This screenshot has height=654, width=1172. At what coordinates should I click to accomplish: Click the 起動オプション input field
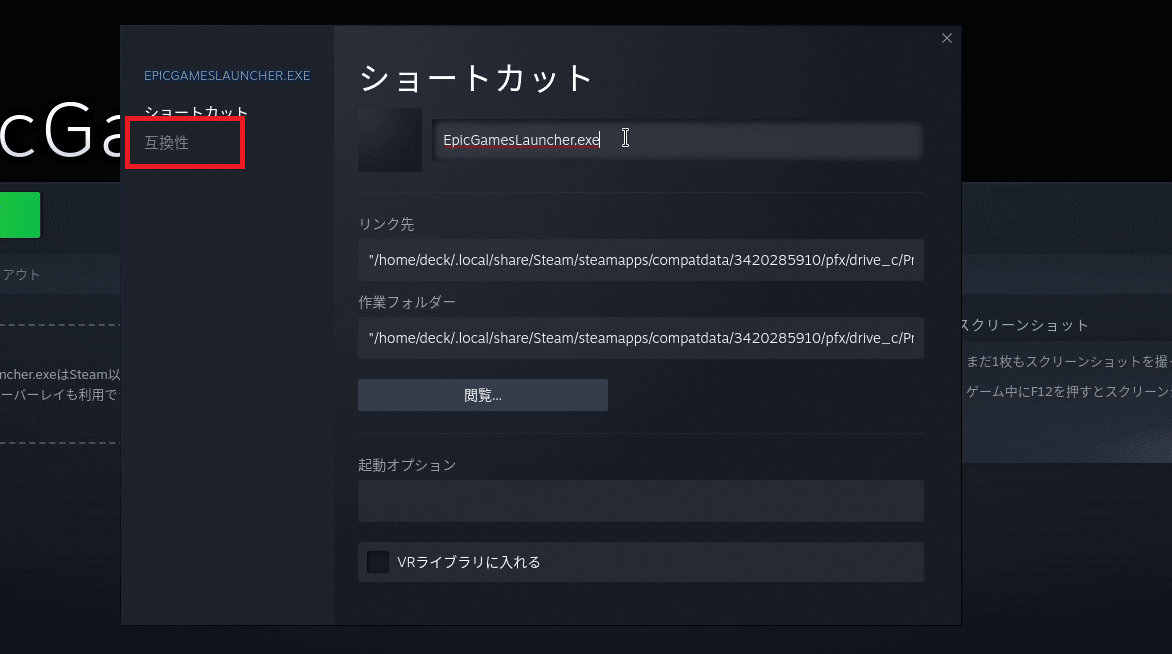click(641, 501)
